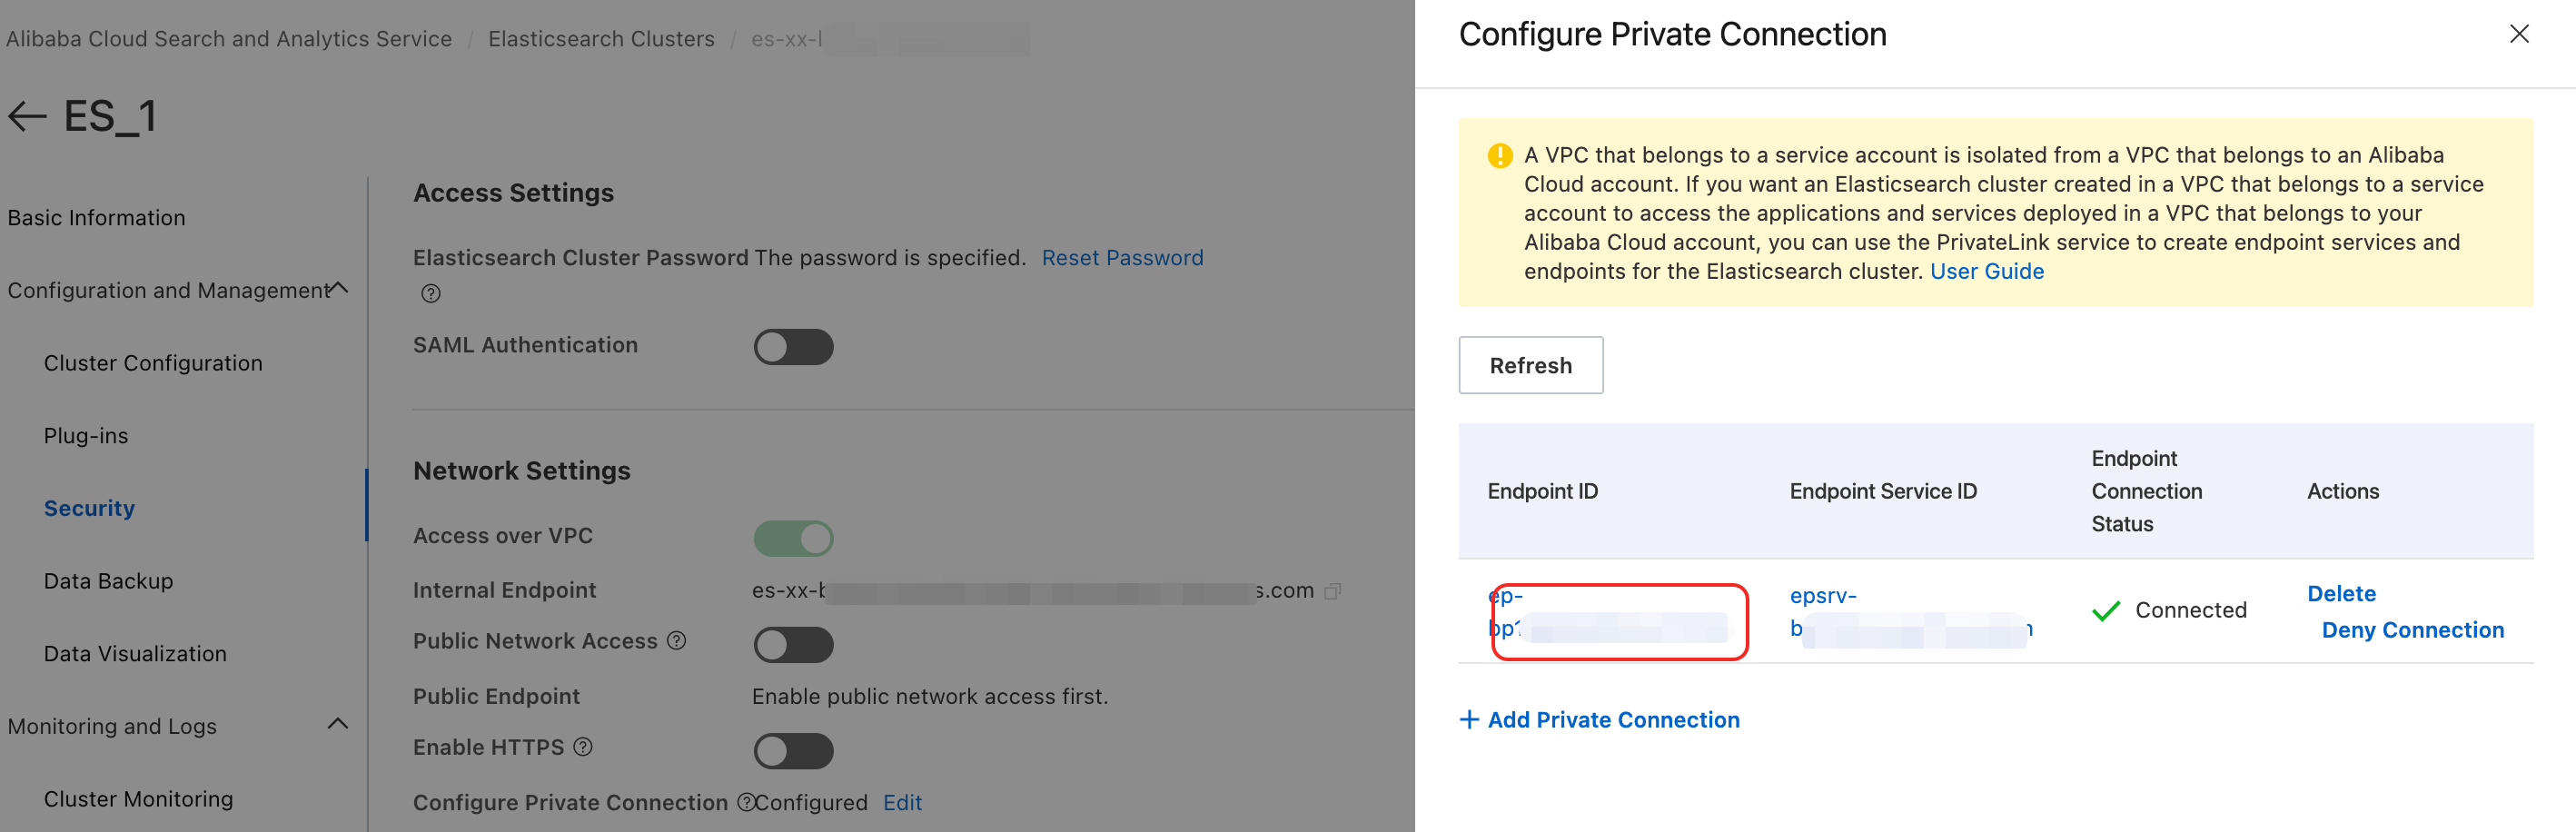This screenshot has width=2576, height=832.
Task: Click the yellow warning icon in the notice
Action: pos(1499,156)
